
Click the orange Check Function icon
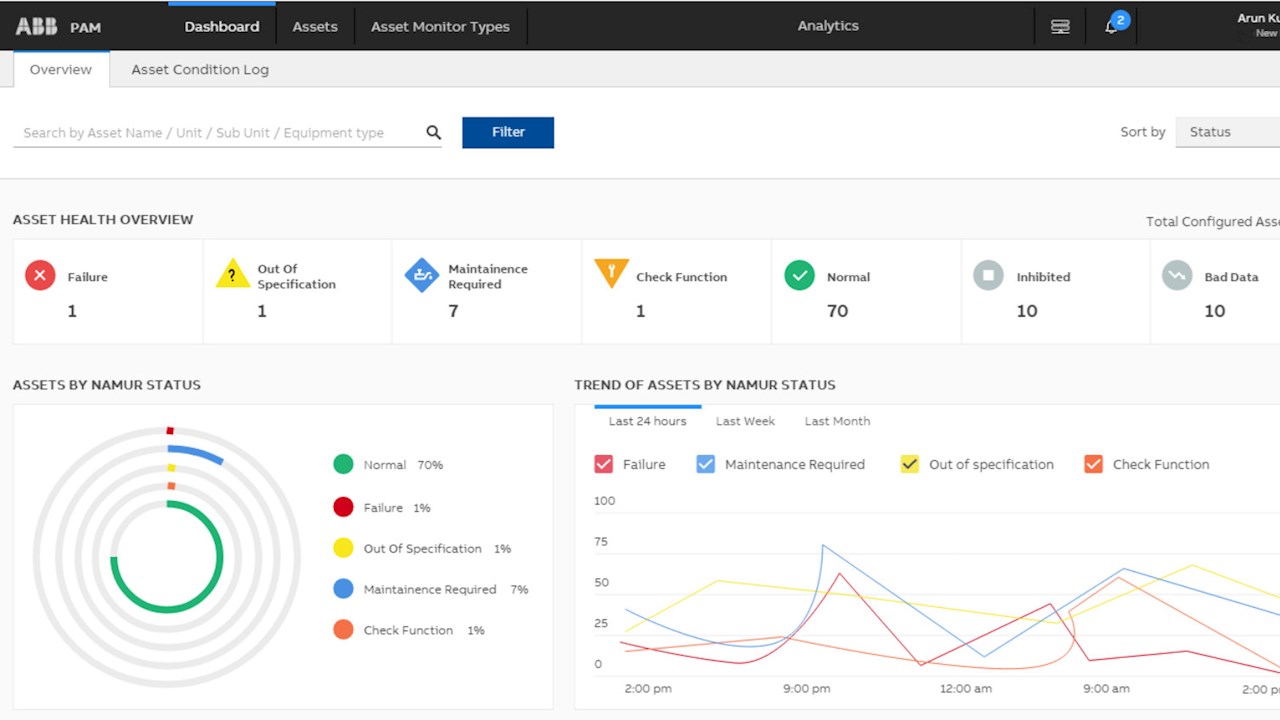(x=611, y=273)
